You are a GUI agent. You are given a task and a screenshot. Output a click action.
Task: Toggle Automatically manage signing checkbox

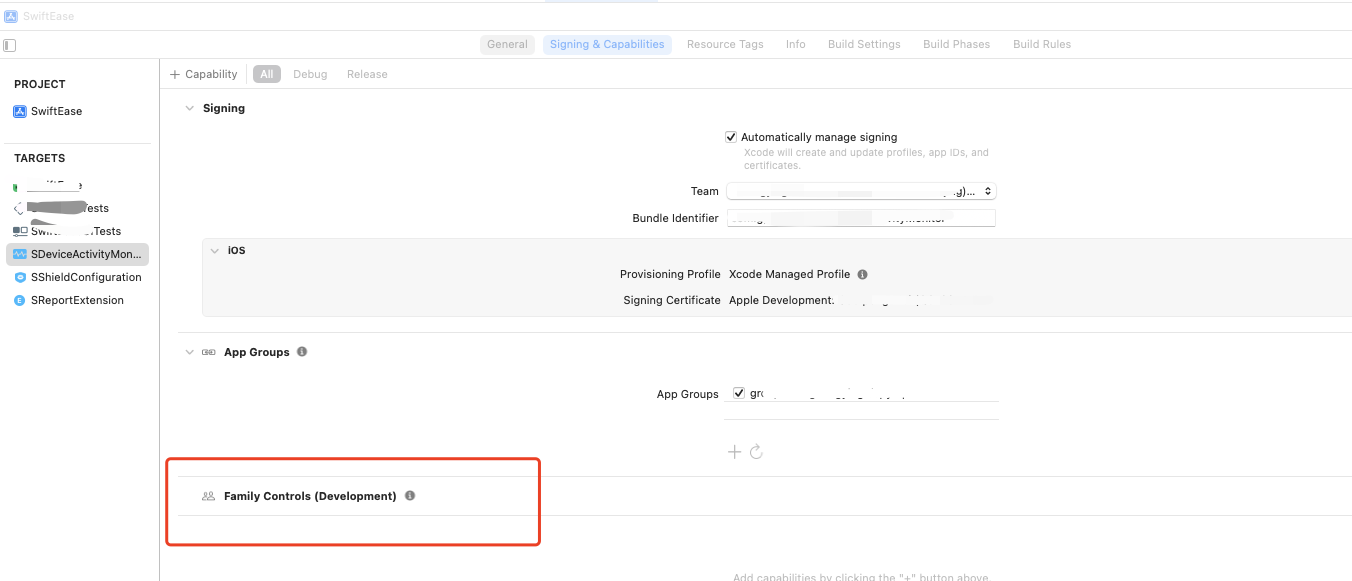[731, 137]
